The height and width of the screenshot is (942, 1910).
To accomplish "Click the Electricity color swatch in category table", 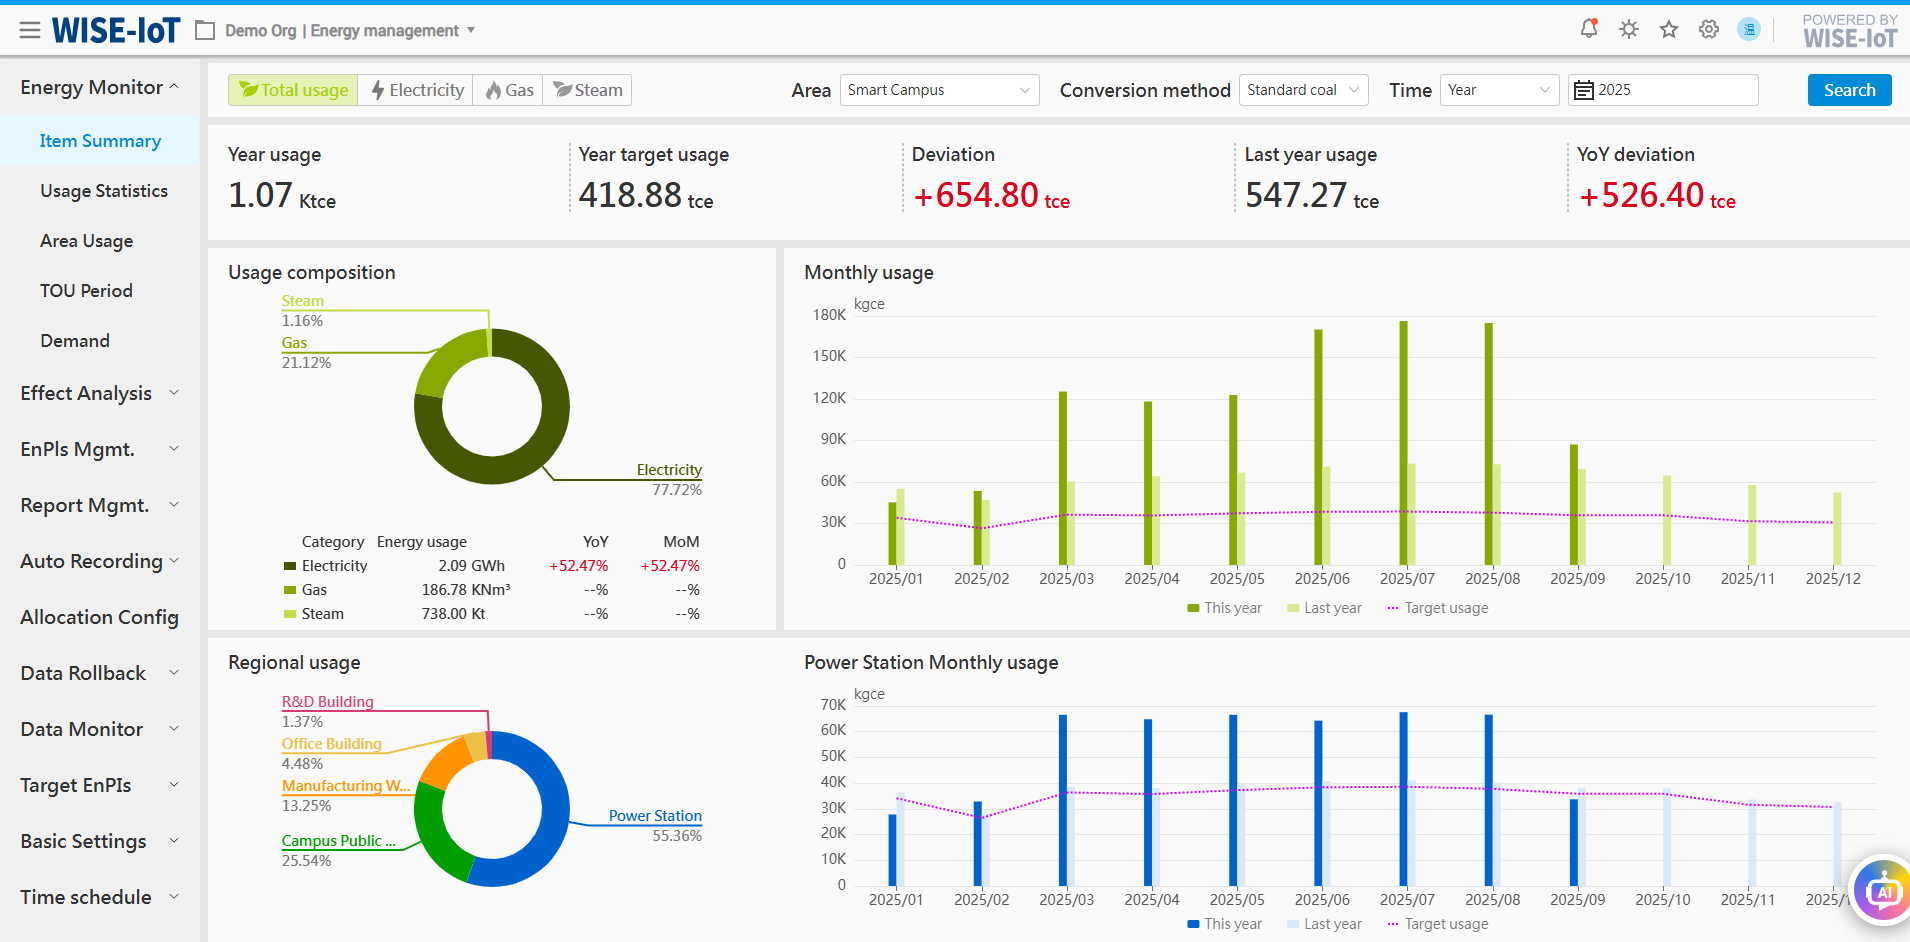I will [x=290, y=566].
